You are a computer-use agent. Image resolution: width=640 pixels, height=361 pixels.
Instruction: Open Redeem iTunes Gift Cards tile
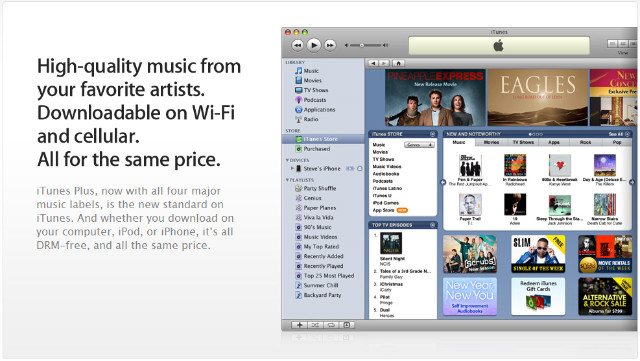tap(538, 296)
